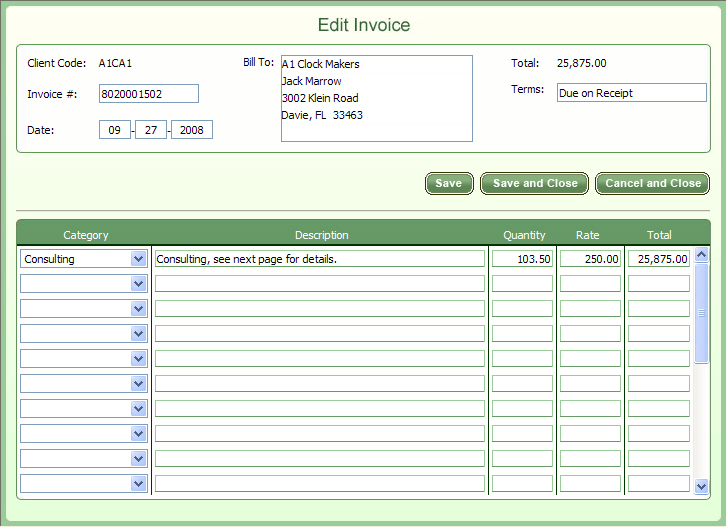This screenshot has height=527, width=726.
Task: Click the Save and Close button
Action: [534, 183]
